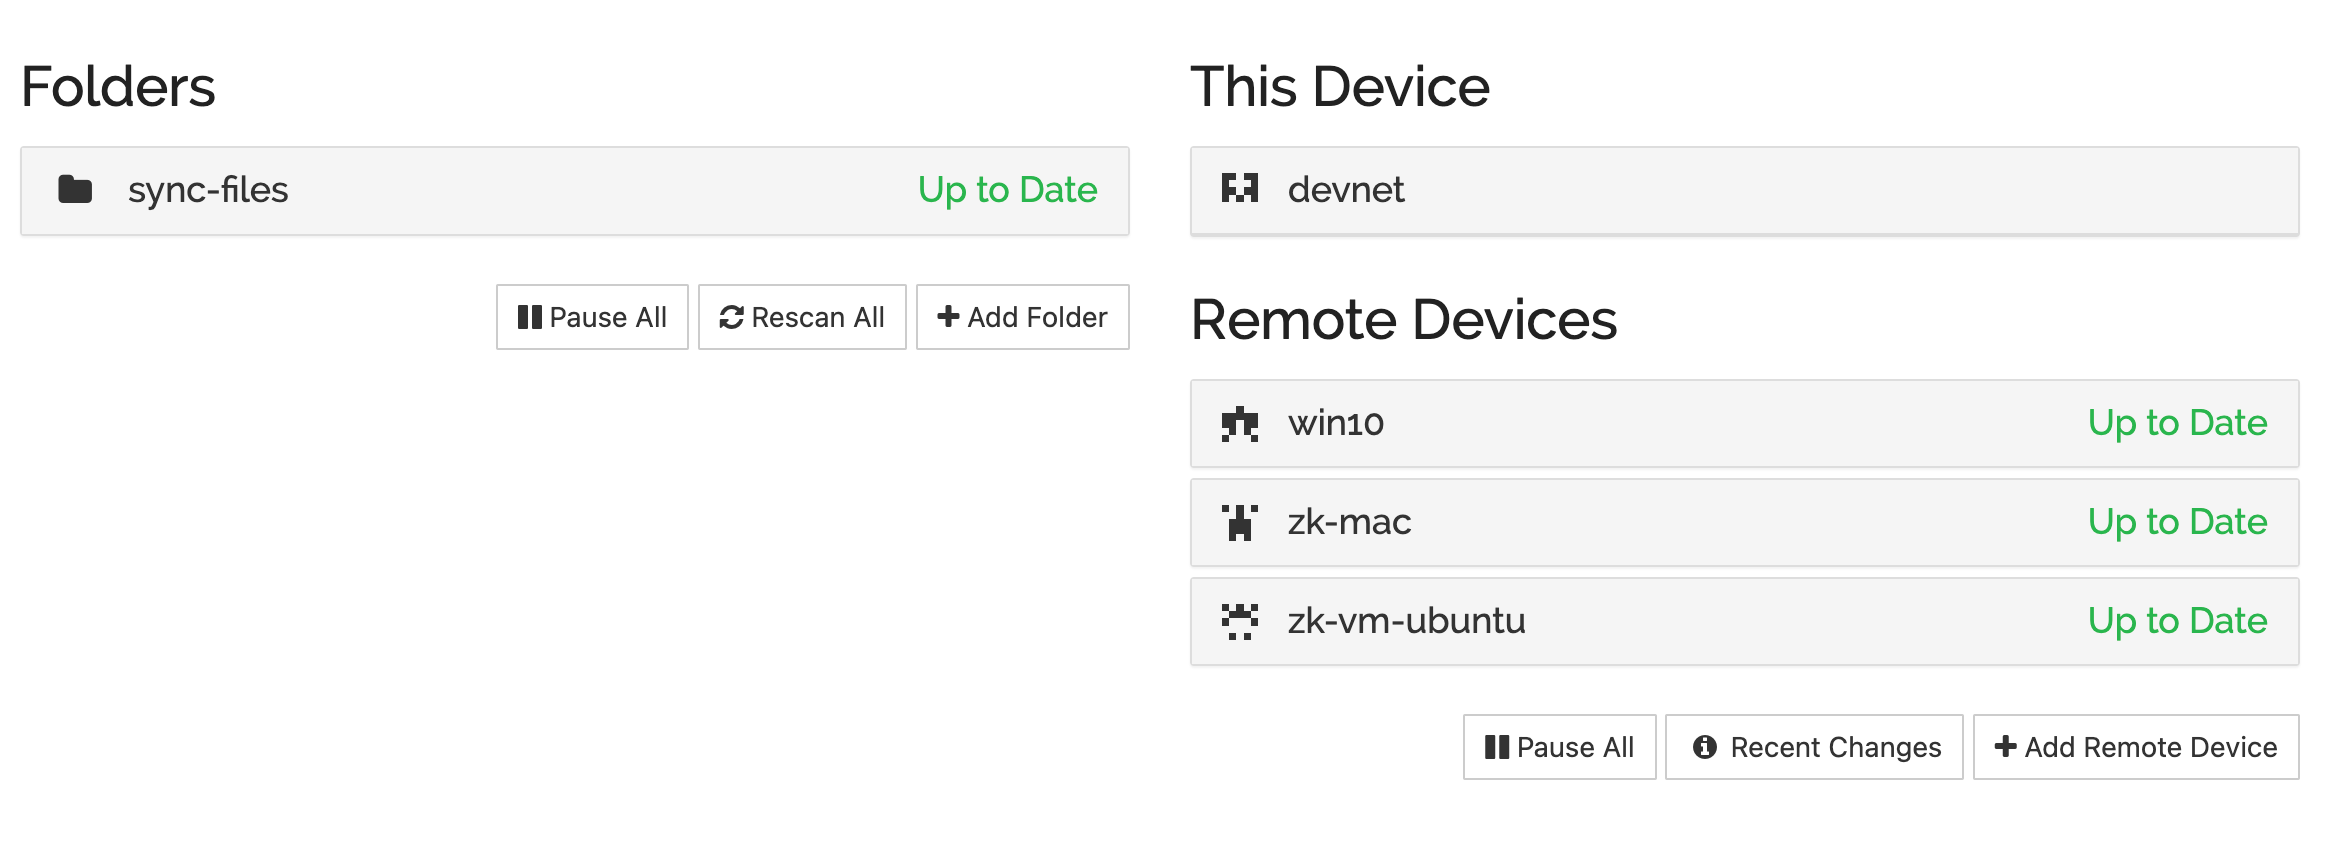Pause all remote devices
Image resolution: width=2328 pixels, height=852 pixels.
1559,747
